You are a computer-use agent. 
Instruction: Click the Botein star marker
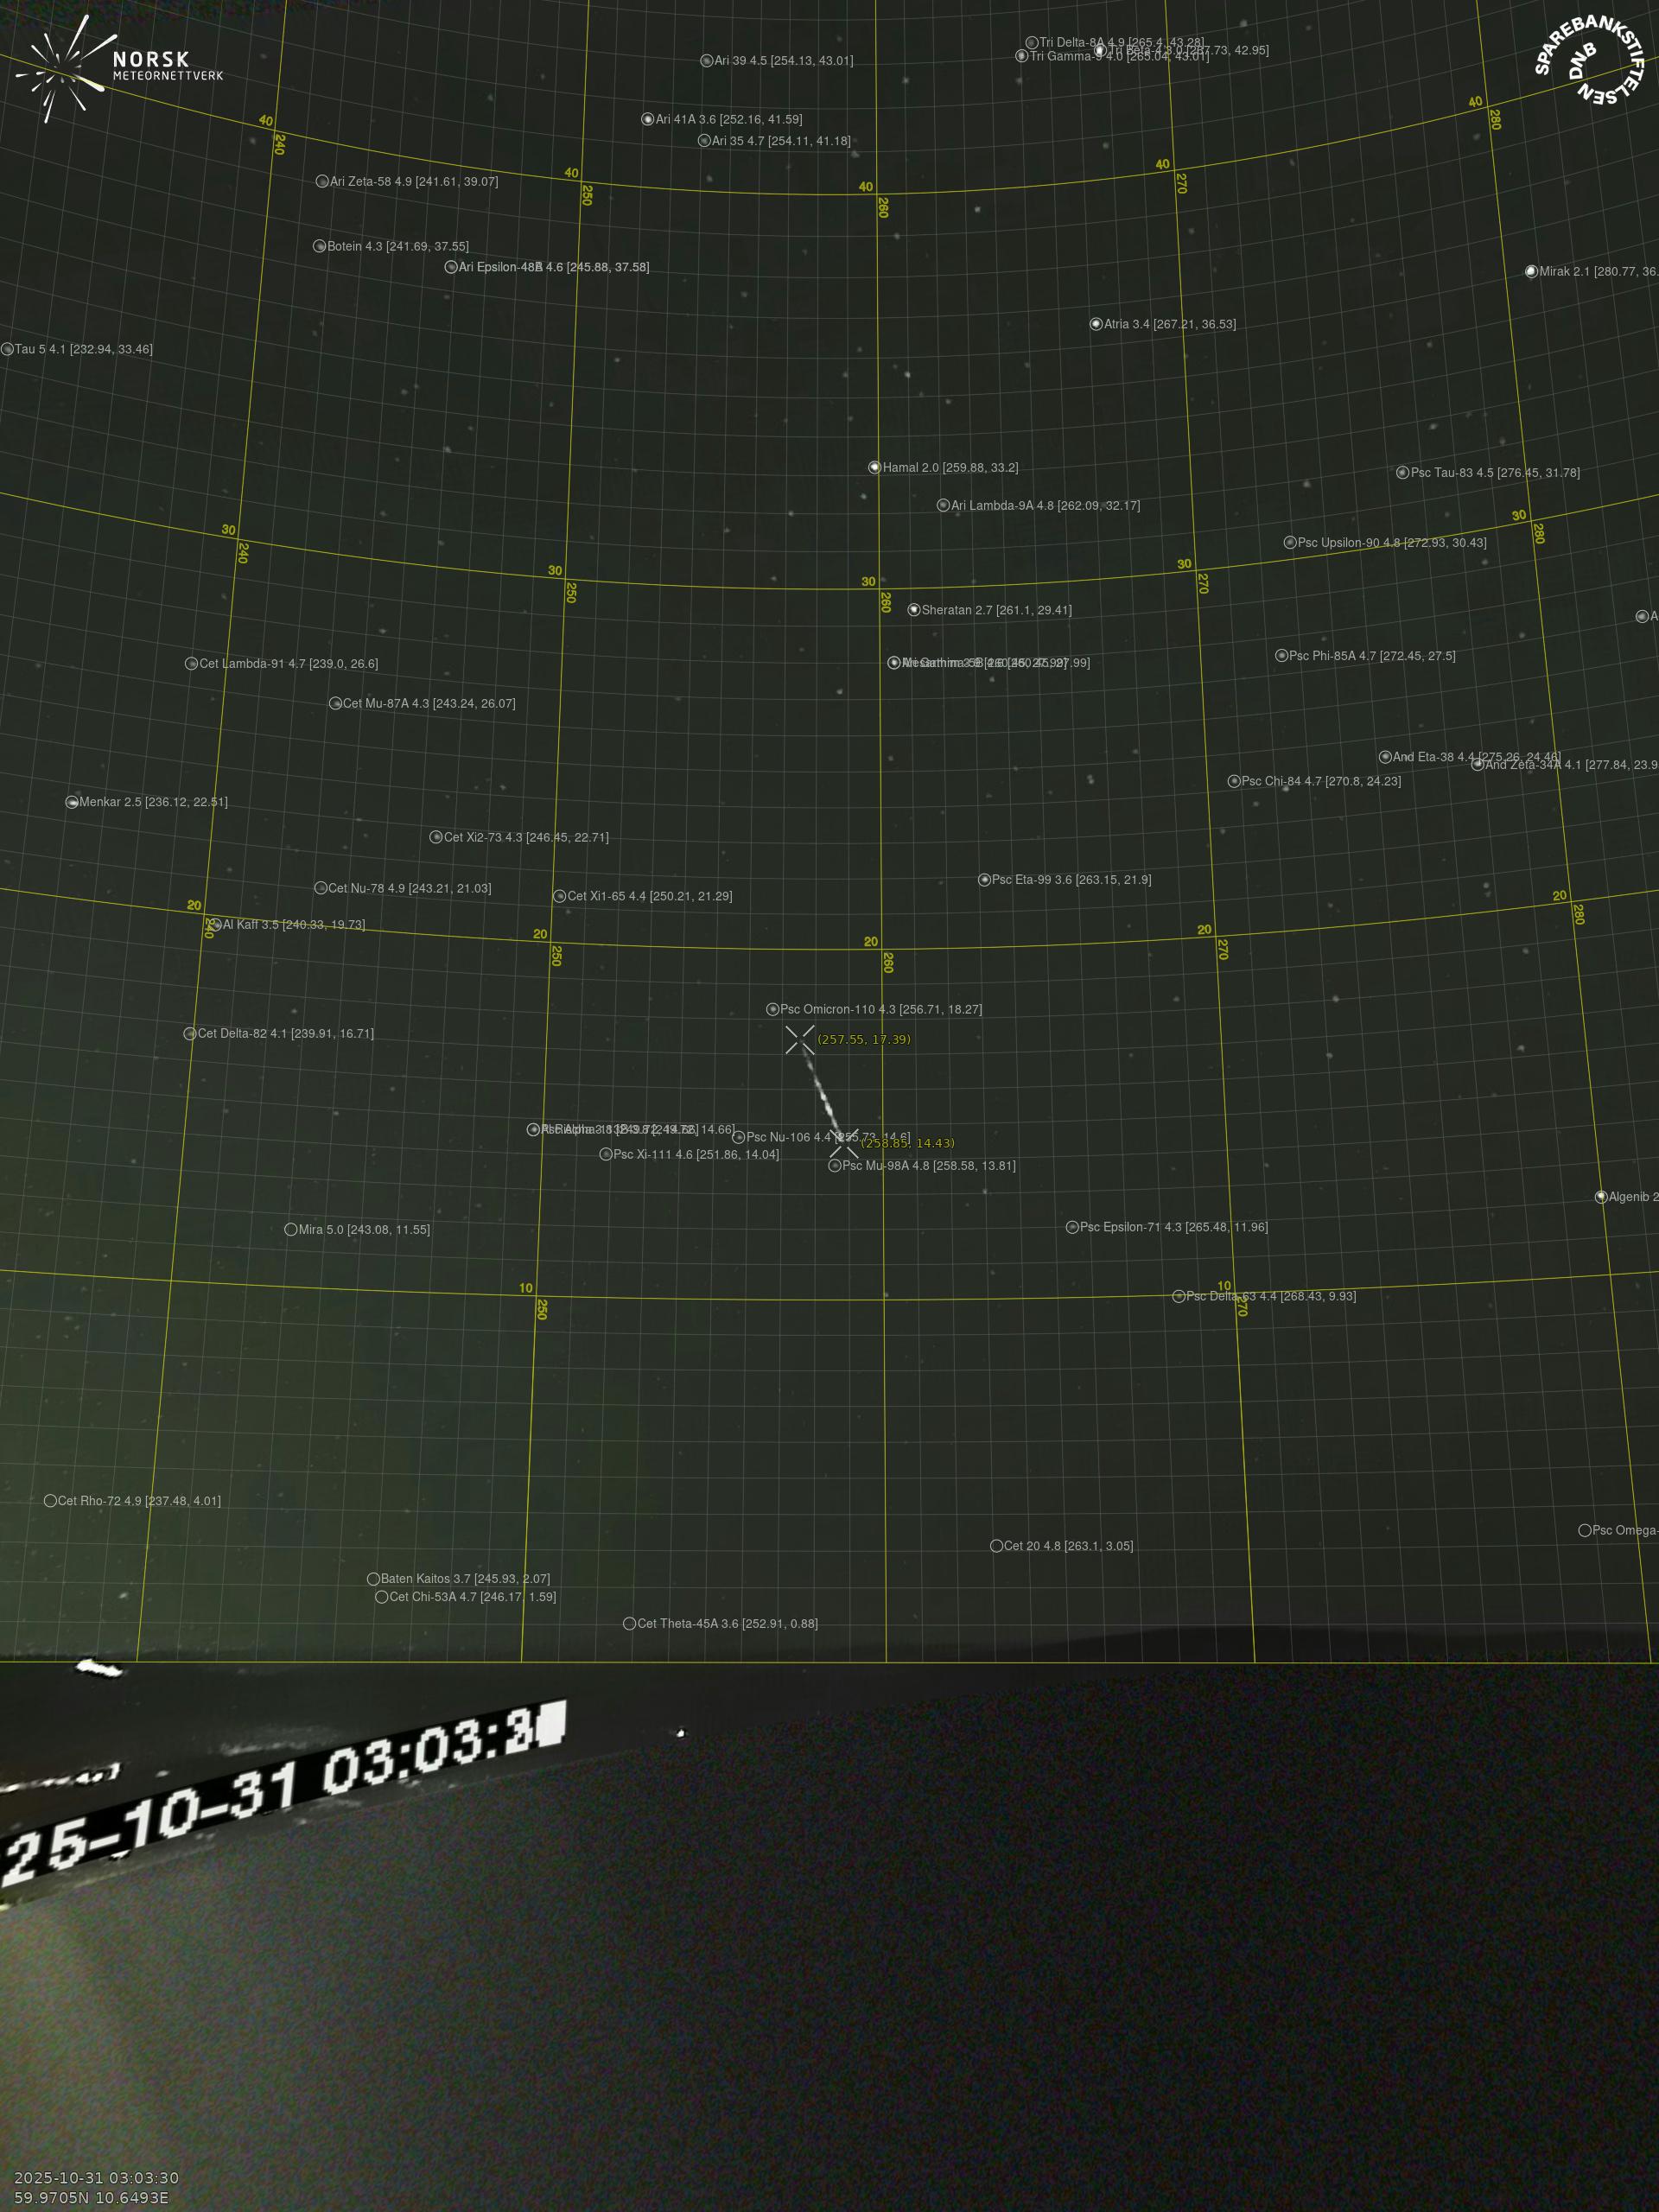tap(320, 246)
